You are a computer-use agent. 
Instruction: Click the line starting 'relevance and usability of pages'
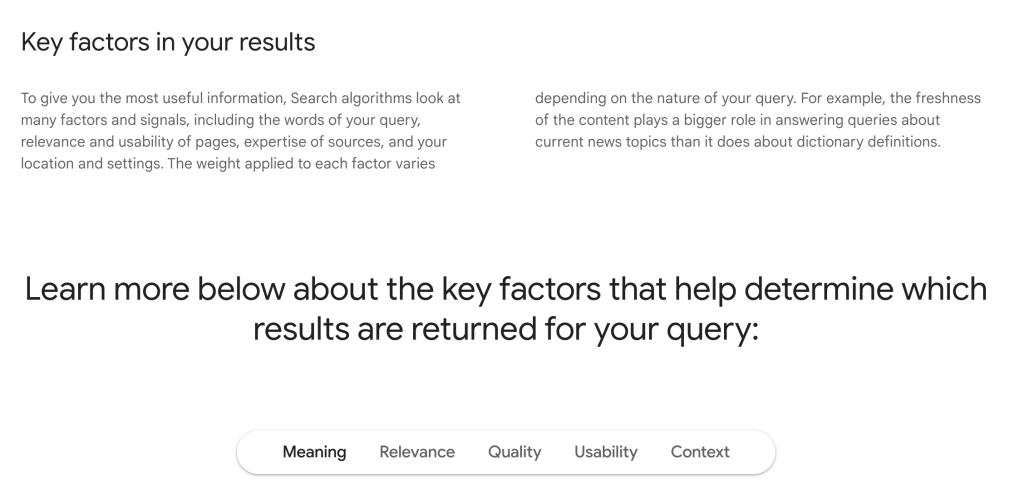[234, 142]
